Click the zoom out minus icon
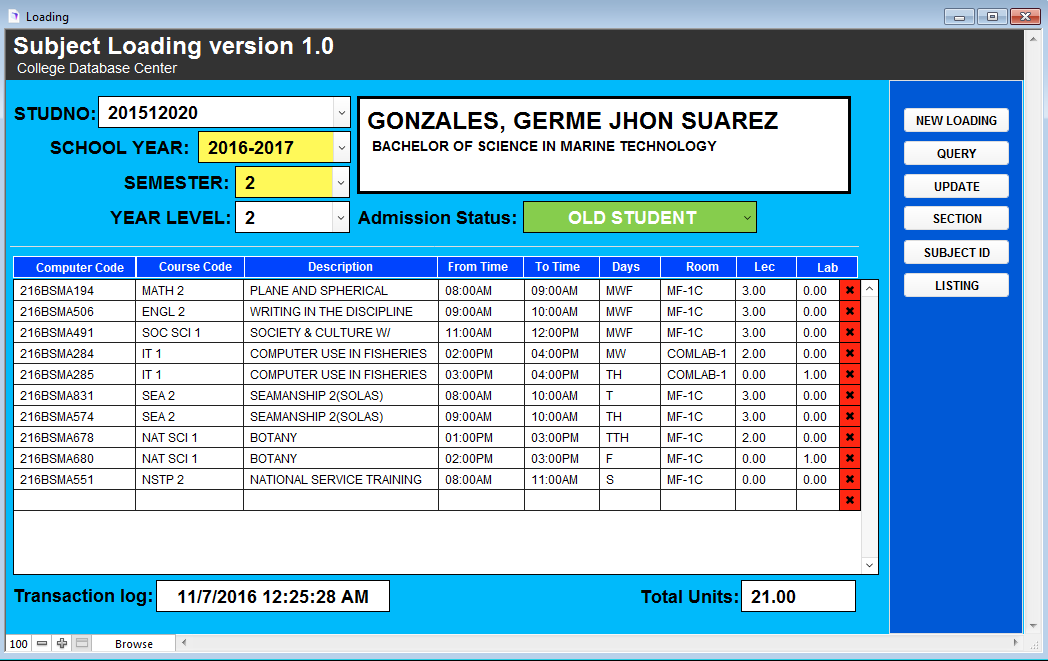Image resolution: width=1048 pixels, height=661 pixels. click(x=42, y=643)
